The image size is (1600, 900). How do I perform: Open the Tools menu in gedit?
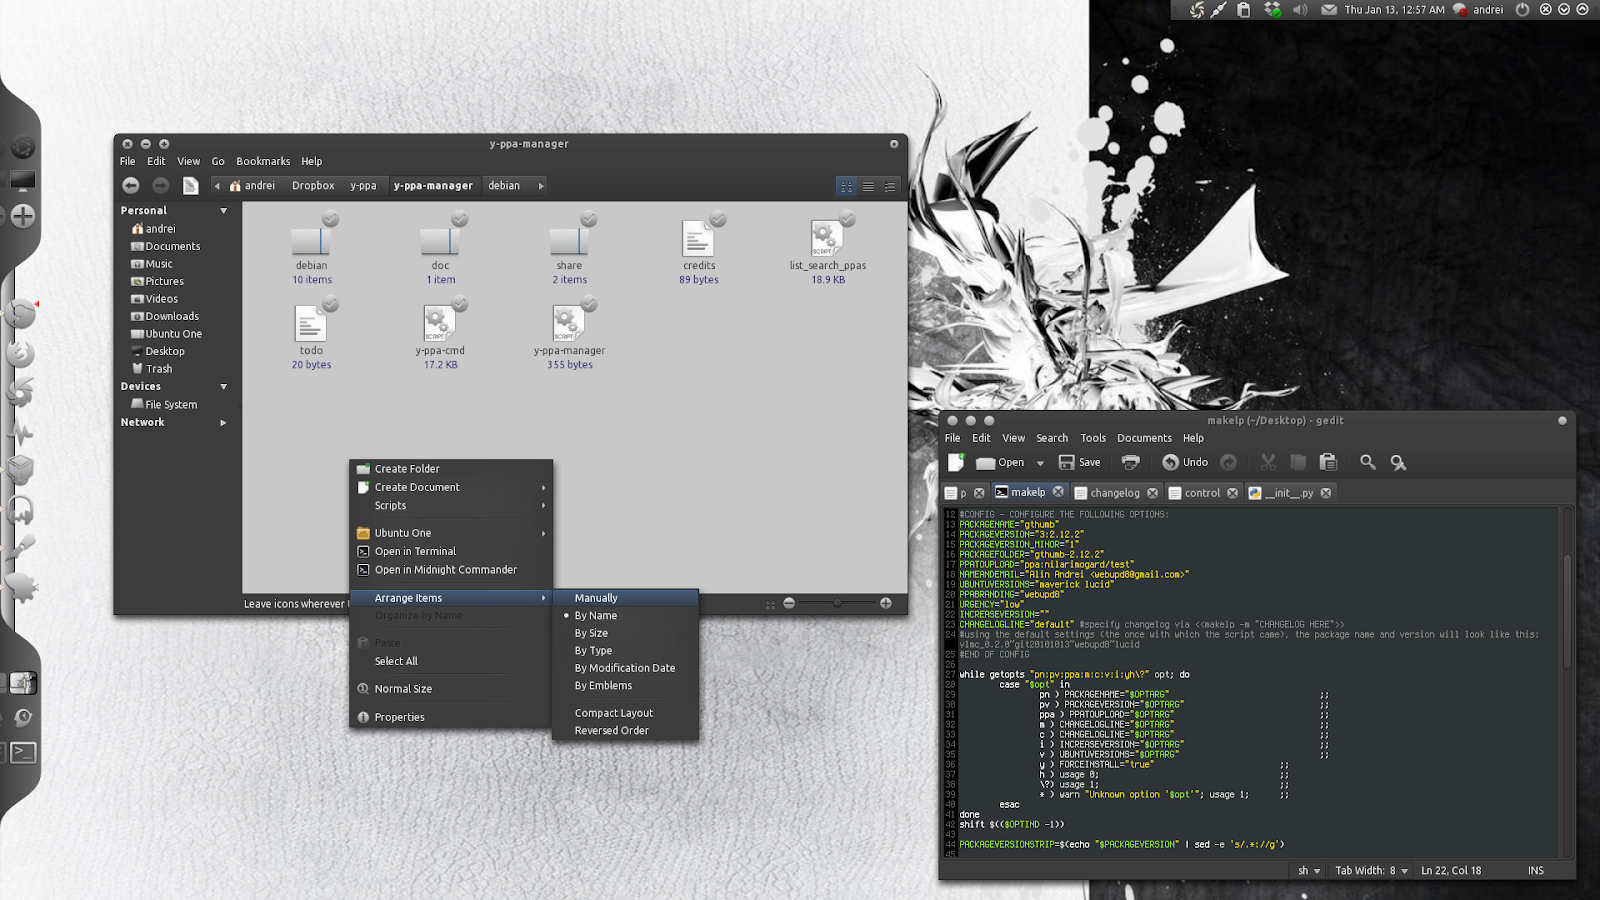[x=1093, y=438]
